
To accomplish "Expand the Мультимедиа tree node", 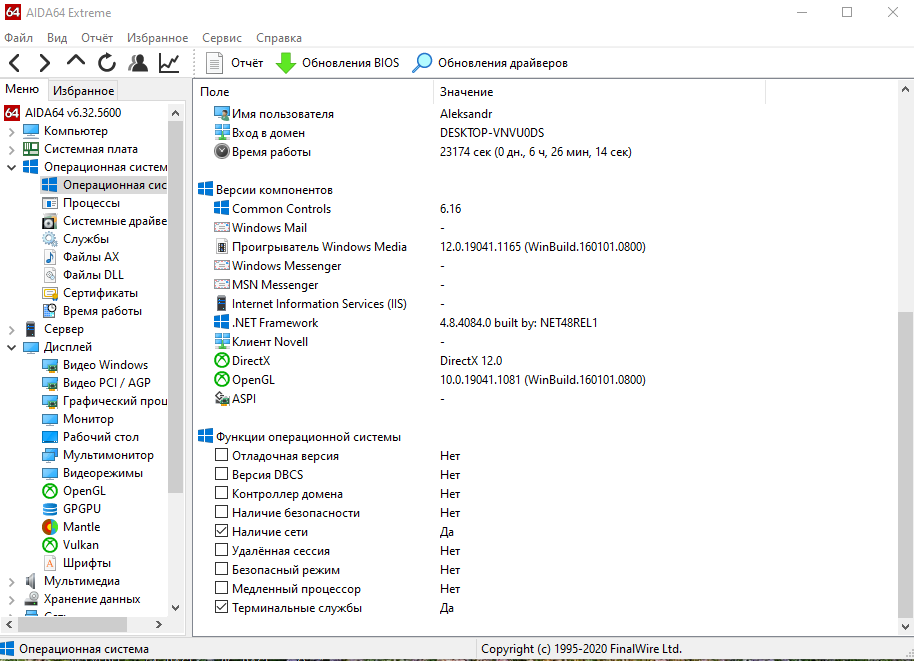I will (11, 582).
